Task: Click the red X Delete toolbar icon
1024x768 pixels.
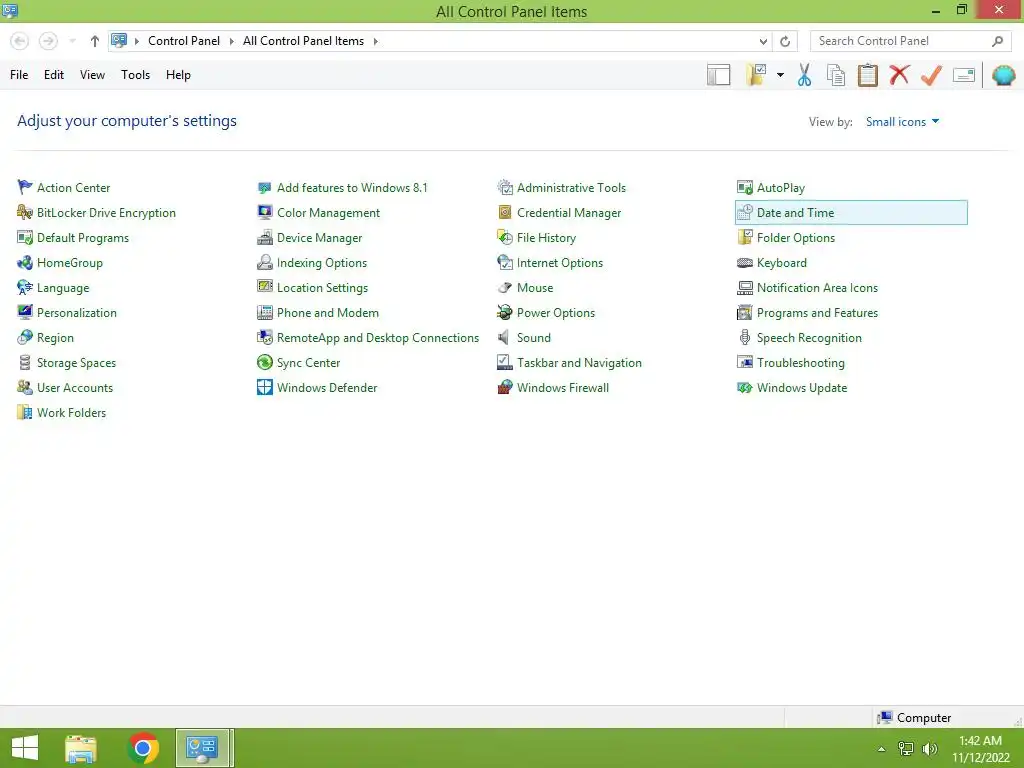Action: [x=899, y=75]
